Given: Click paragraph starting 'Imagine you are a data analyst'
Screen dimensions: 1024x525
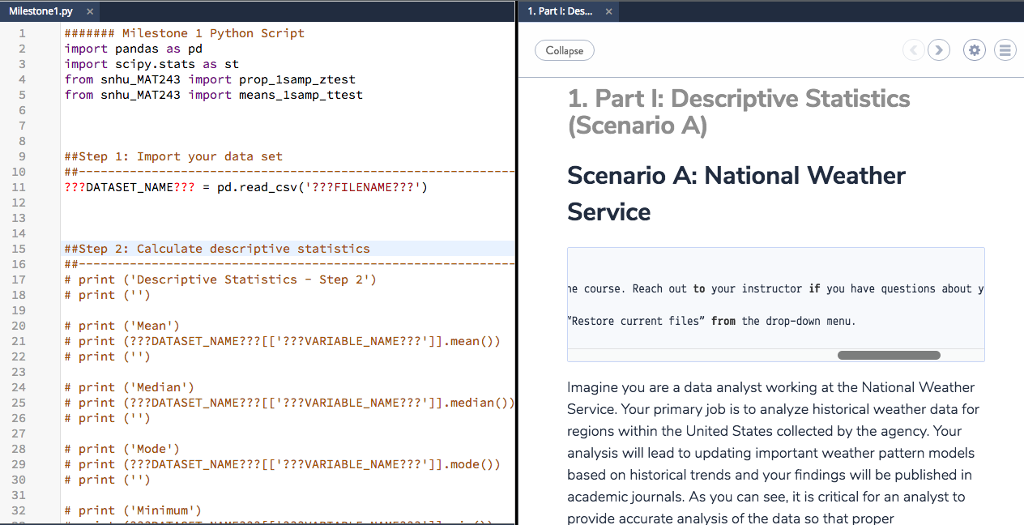Looking at the screenshot, I should (771, 453).
